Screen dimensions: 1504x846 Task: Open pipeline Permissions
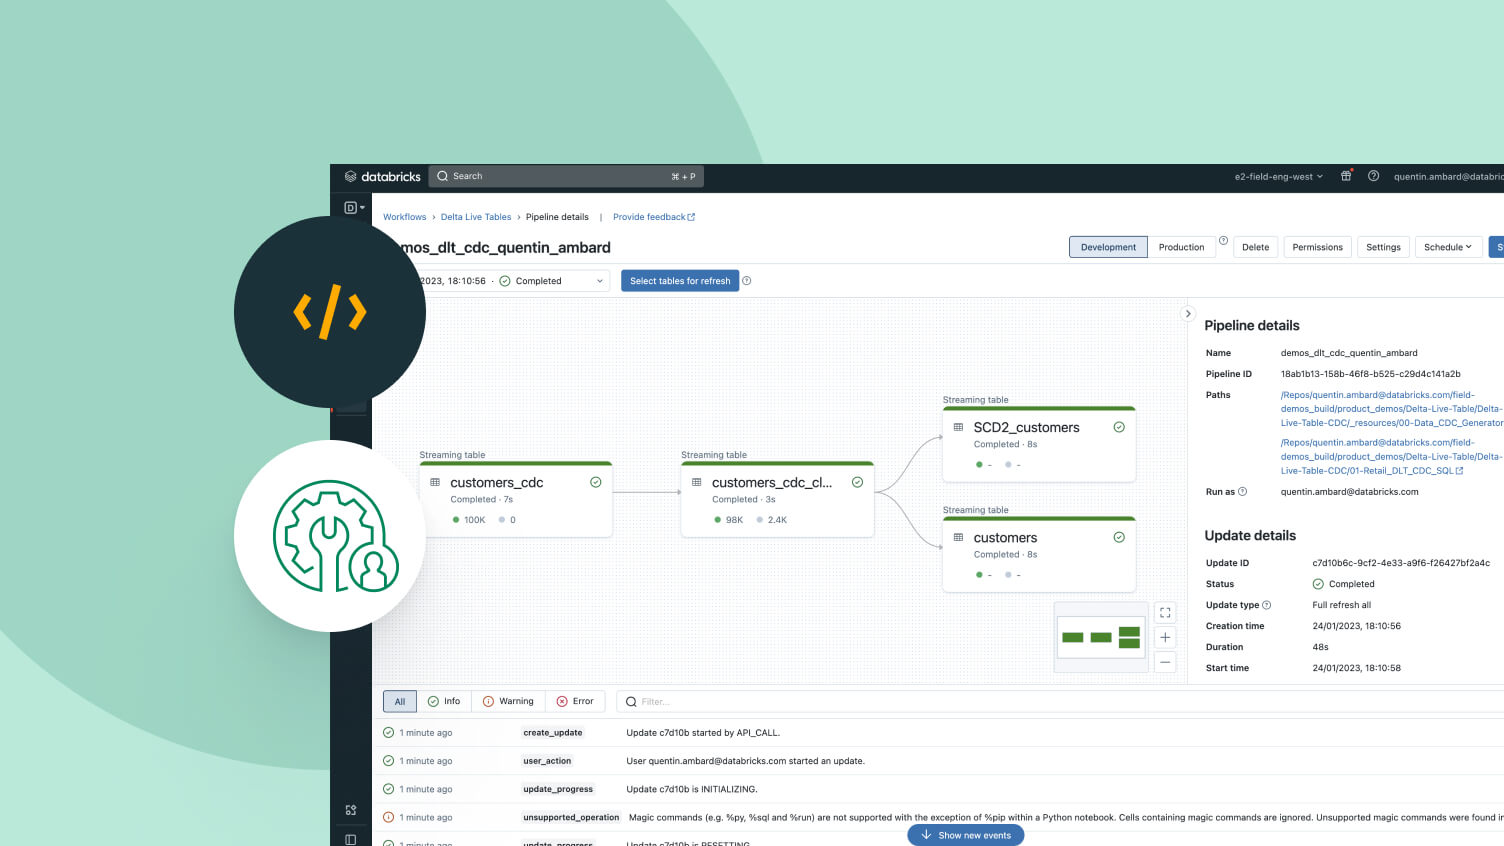(1317, 247)
